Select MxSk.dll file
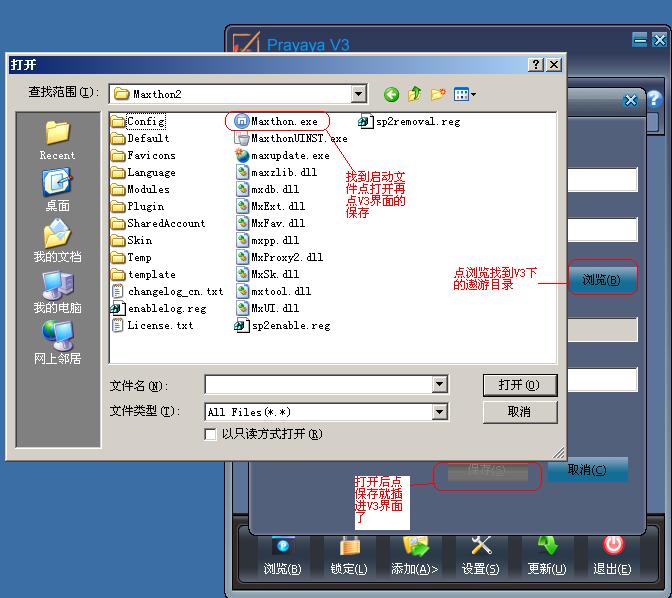This screenshot has height=598, width=672. click(x=267, y=274)
